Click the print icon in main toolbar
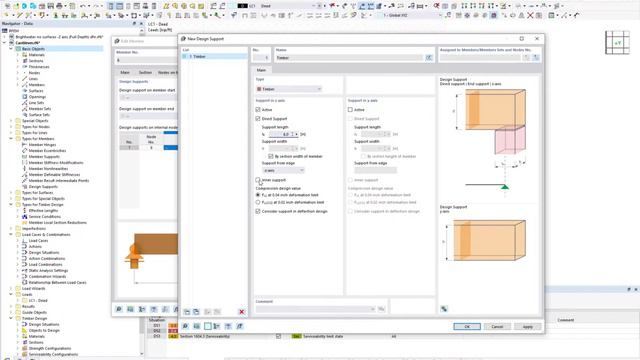640x360 pixels. coord(60,6)
